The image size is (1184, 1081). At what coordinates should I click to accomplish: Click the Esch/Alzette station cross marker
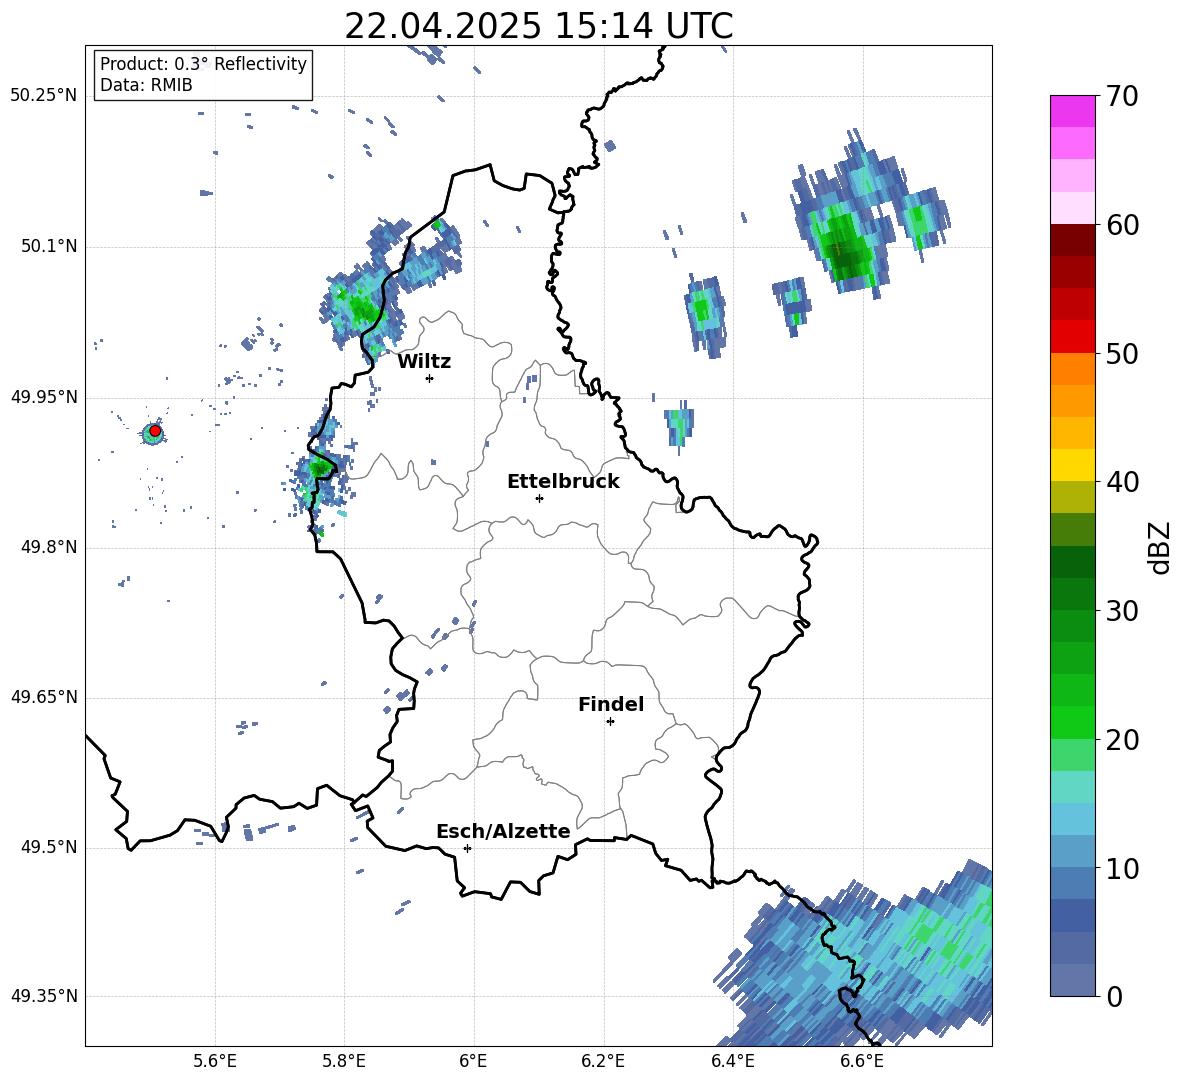tap(467, 848)
